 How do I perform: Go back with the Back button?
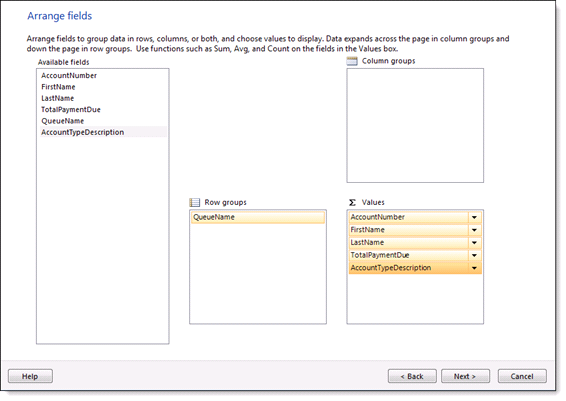(x=412, y=376)
